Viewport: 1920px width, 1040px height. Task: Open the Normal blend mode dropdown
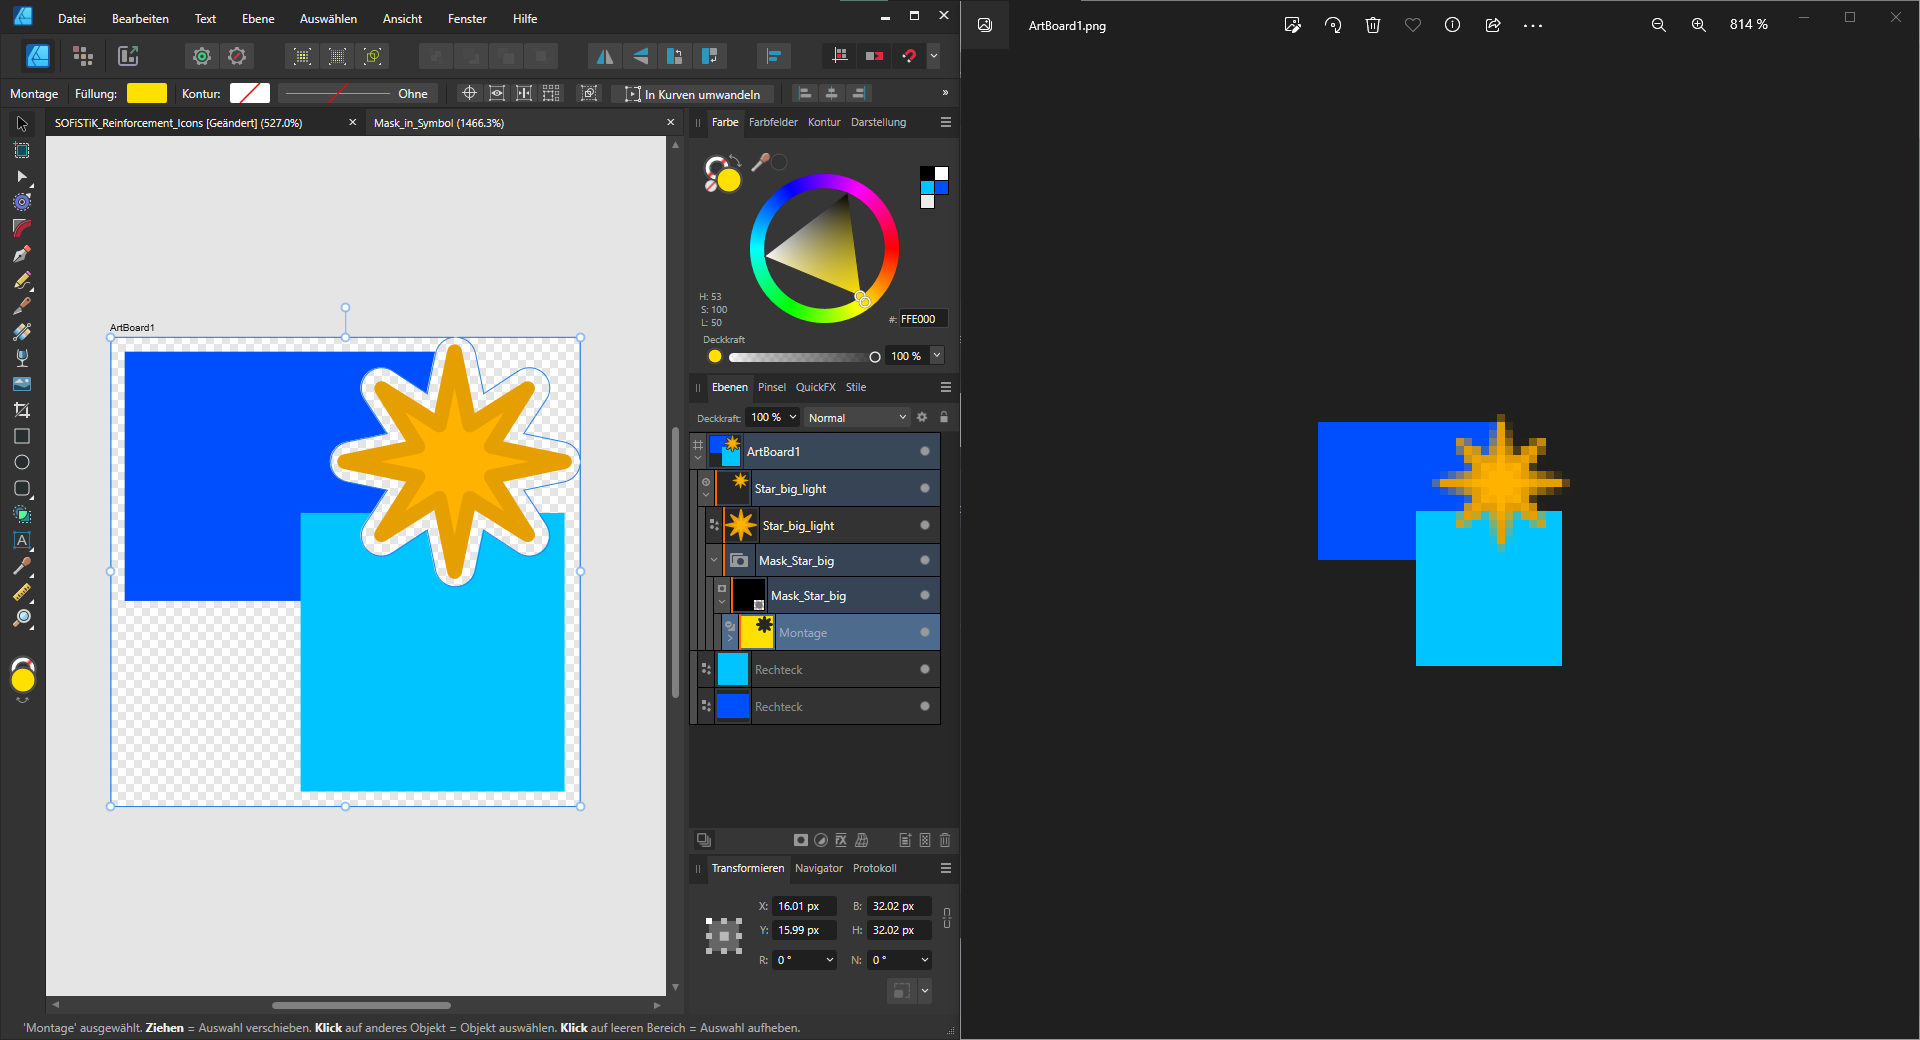pos(857,418)
